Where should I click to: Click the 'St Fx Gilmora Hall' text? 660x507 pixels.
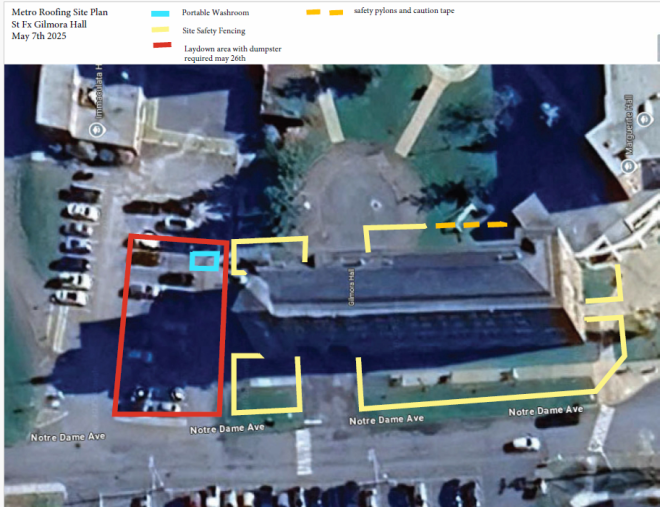pyautogui.click(x=51, y=25)
